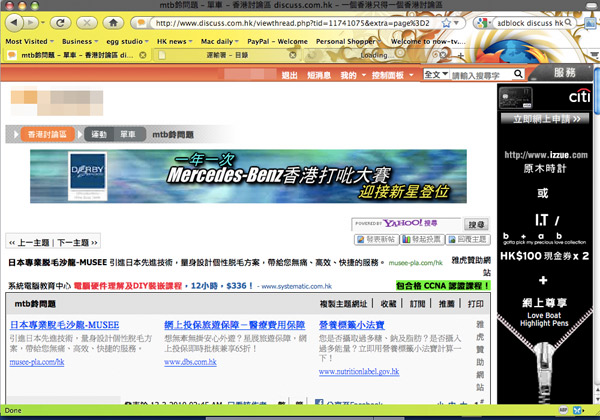The image size is (600, 420).
Task: Open the Google search engine selector icon
Action: (x=481, y=23)
